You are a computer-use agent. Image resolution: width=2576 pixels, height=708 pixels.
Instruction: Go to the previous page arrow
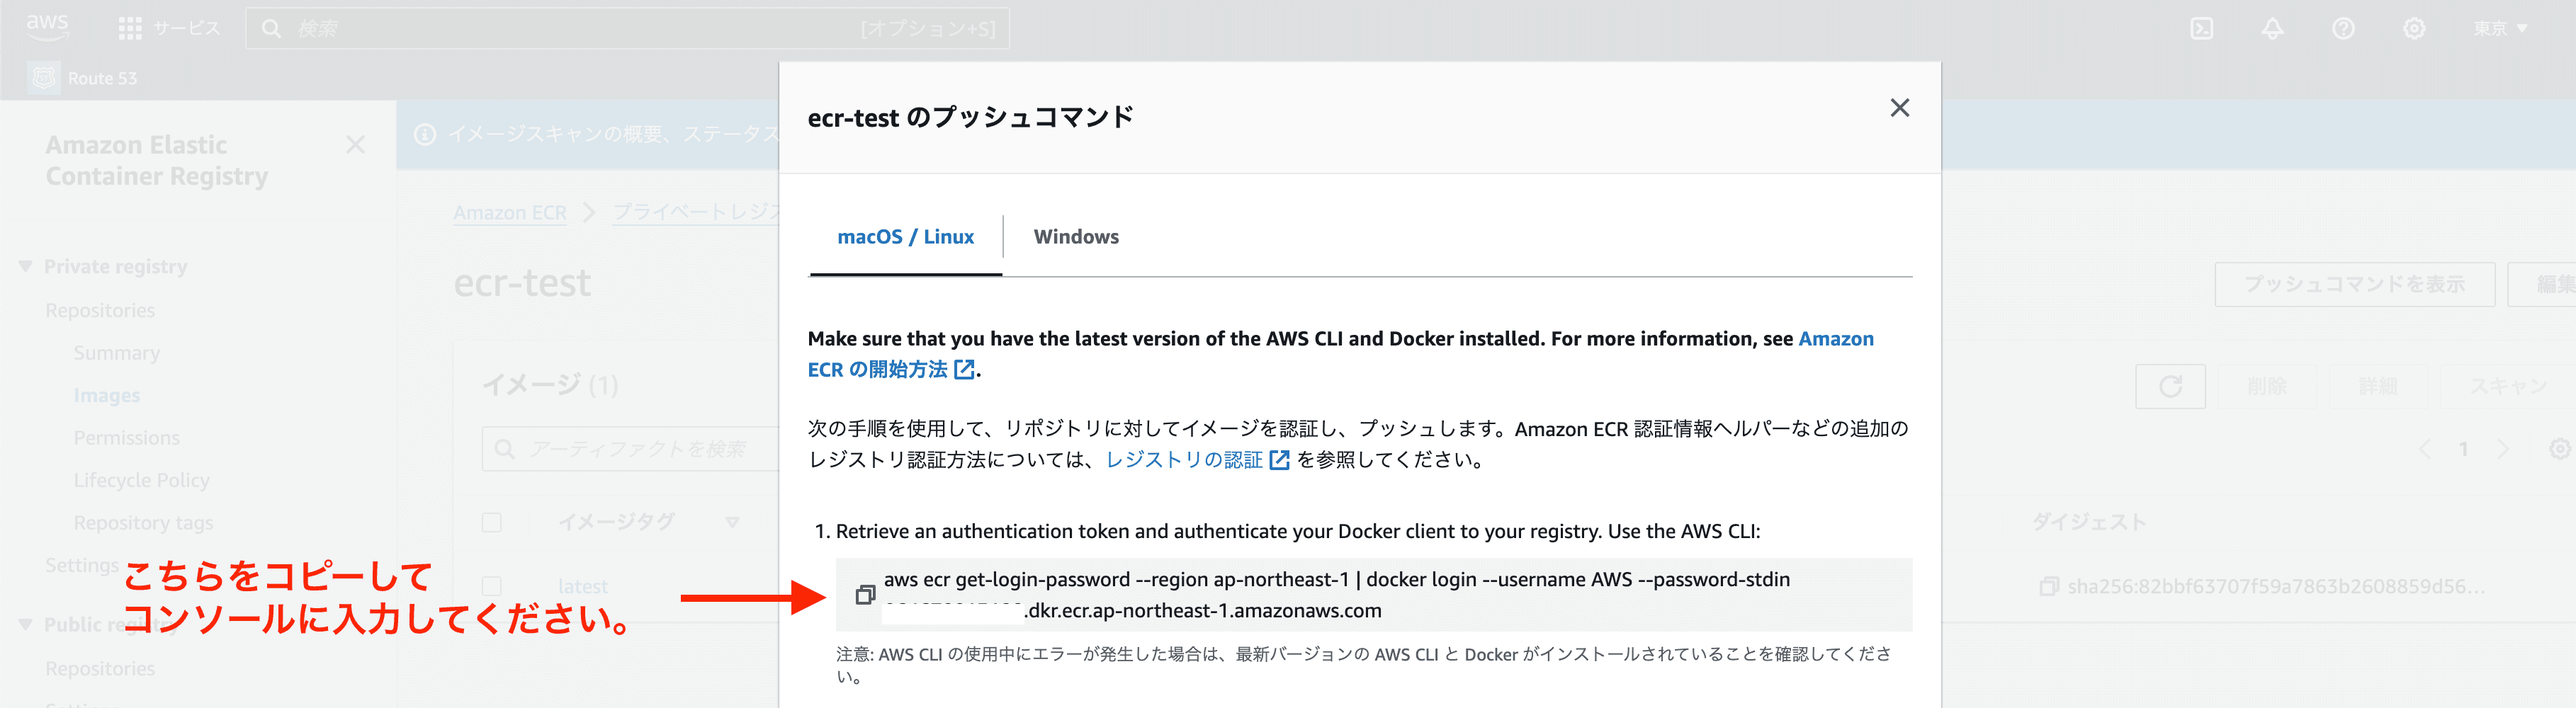coord(2423,449)
